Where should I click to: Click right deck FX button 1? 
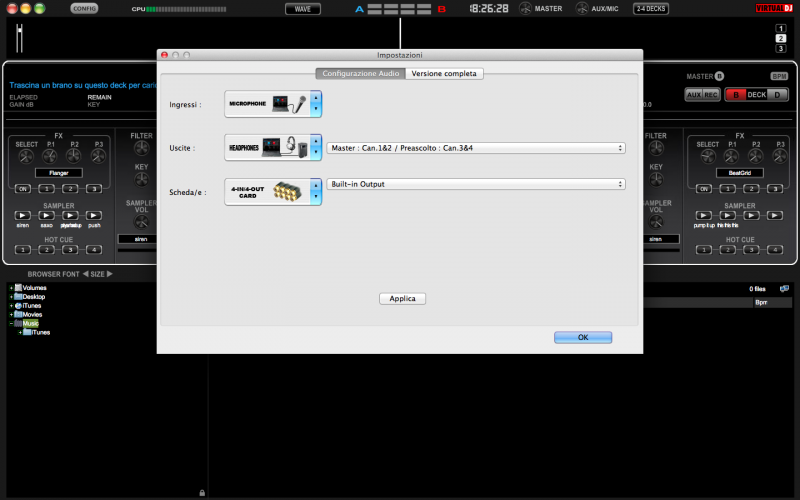(728, 189)
